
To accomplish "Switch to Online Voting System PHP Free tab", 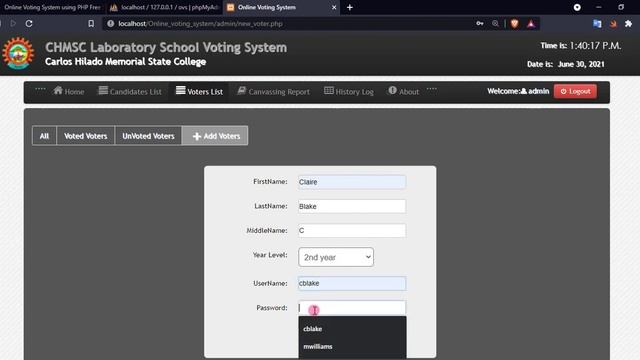I will (x=52, y=7).
